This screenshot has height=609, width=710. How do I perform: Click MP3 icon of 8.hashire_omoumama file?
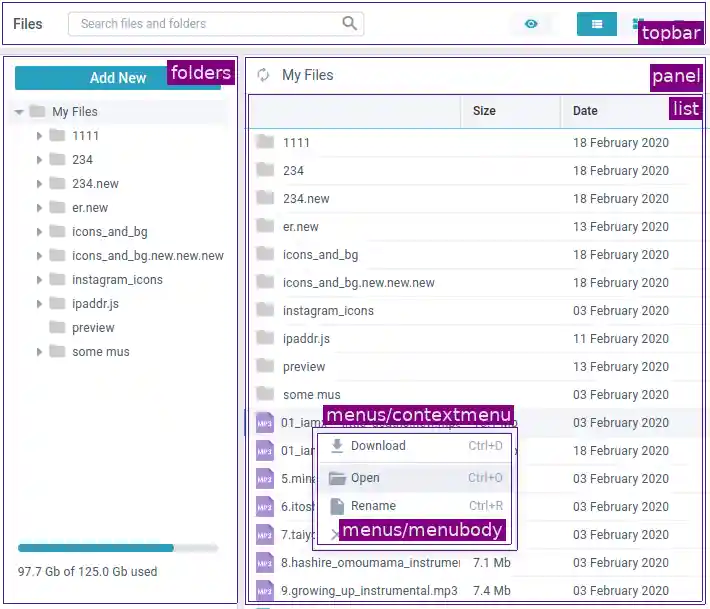(x=264, y=562)
